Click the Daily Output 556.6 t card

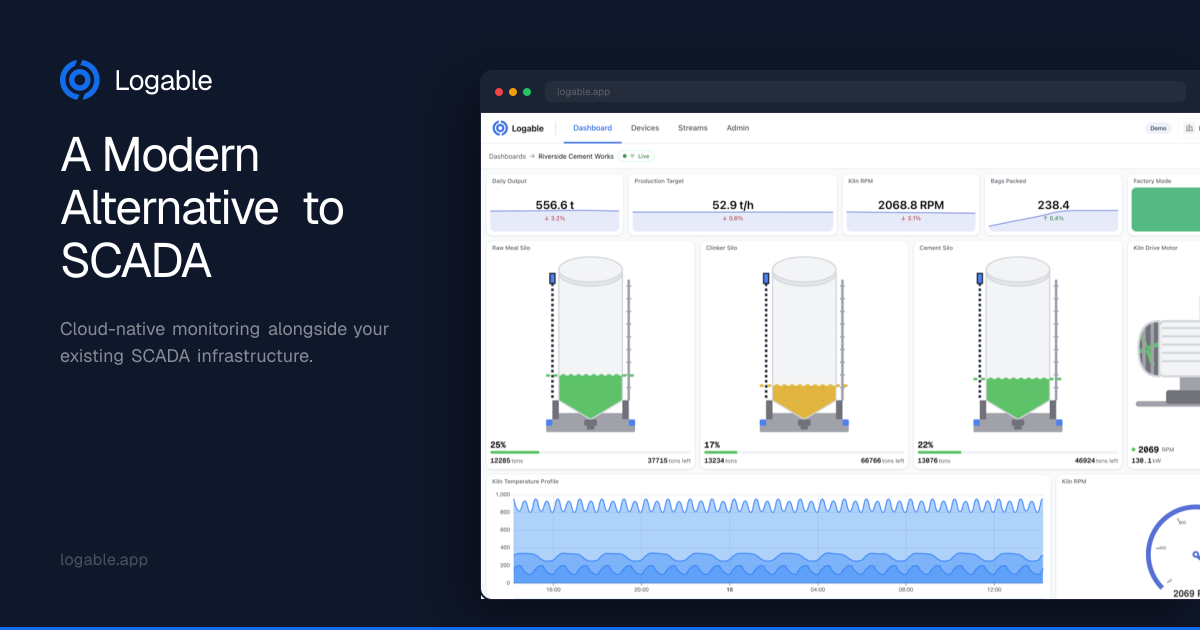(555, 205)
